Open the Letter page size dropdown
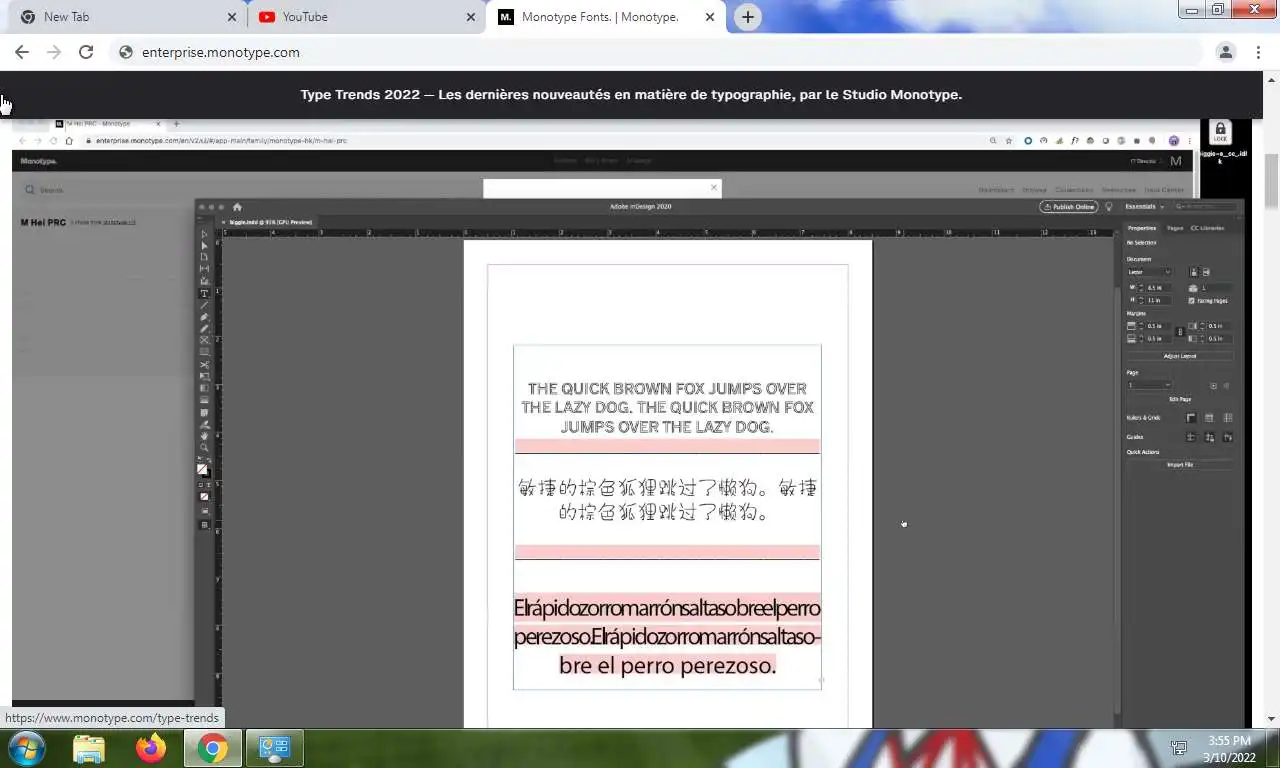The width and height of the screenshot is (1280, 768). tap(1149, 272)
